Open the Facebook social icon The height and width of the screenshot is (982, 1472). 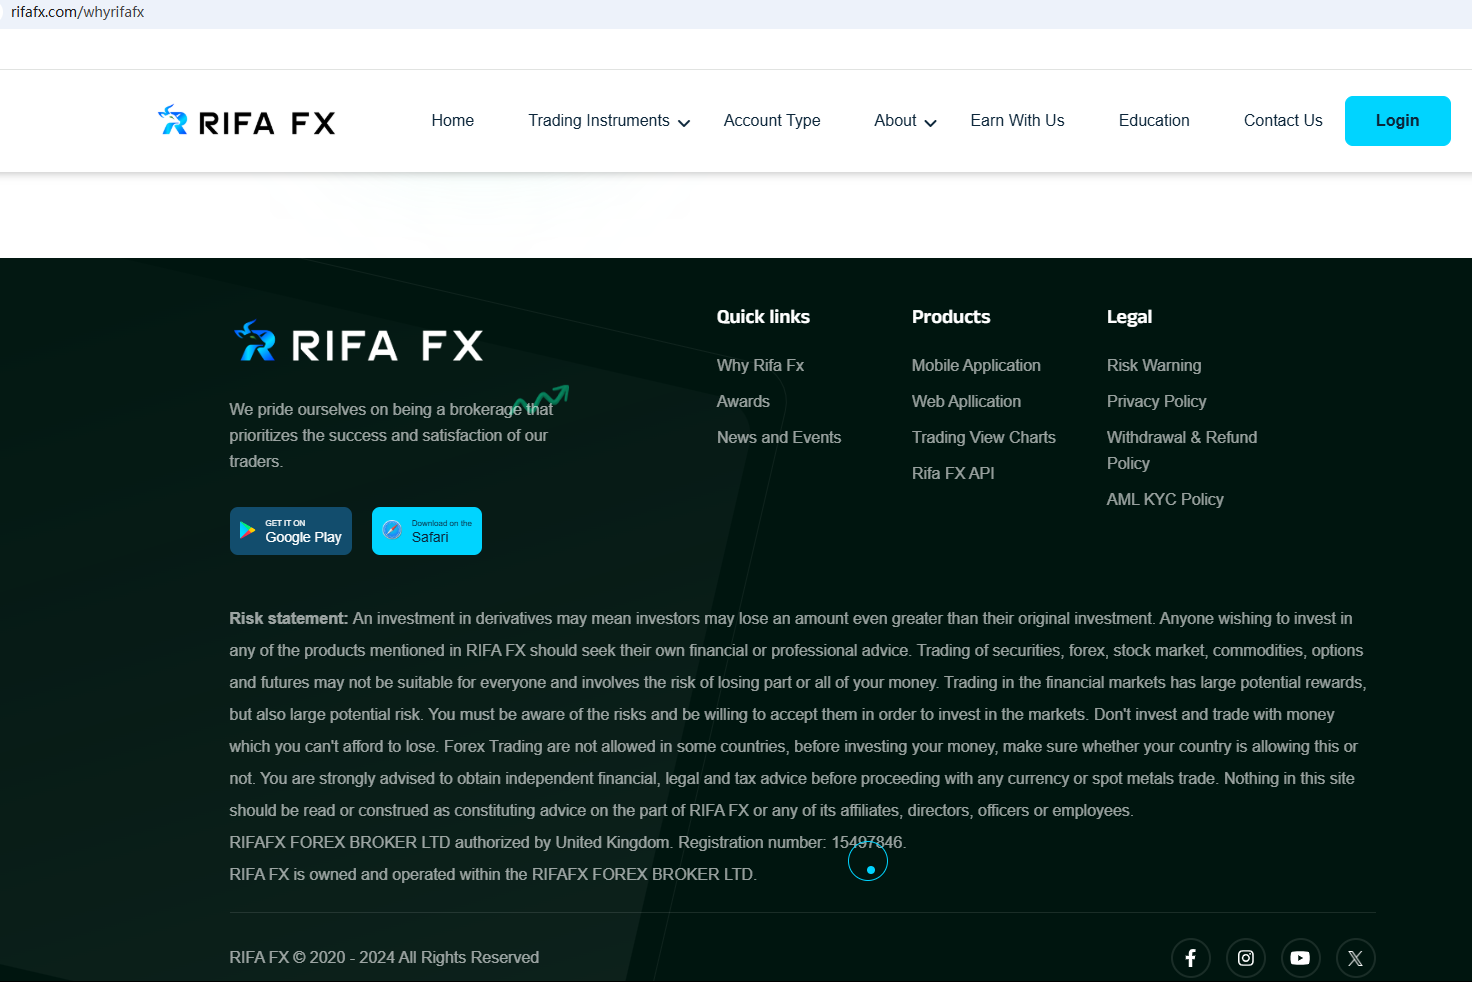click(1190, 958)
